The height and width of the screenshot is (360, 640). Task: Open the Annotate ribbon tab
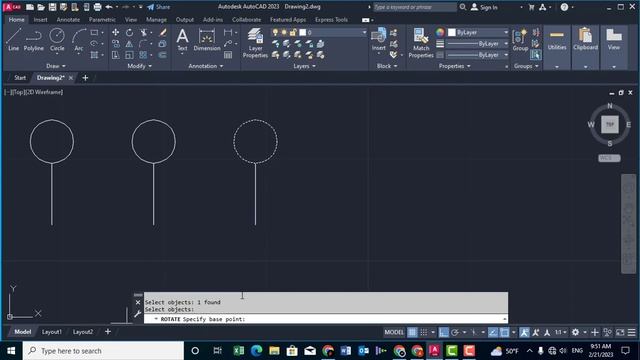68,20
